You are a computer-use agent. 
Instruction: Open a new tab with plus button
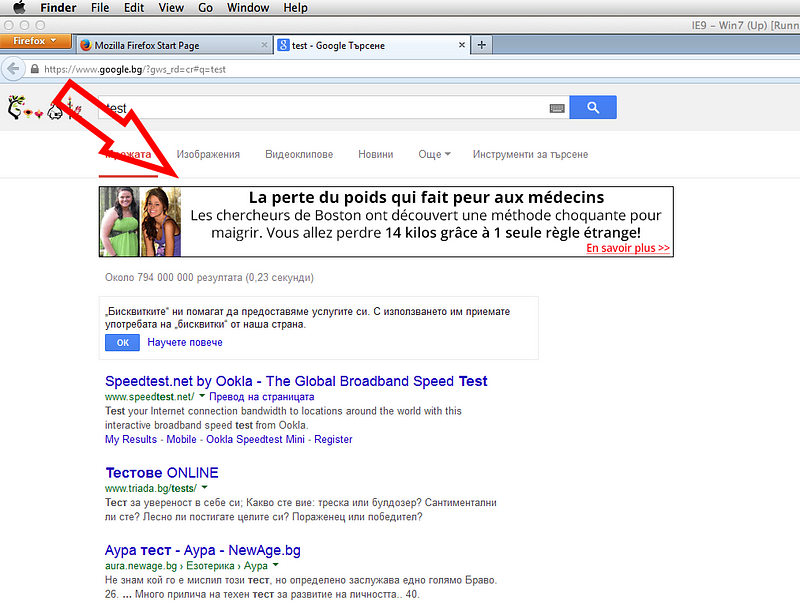pos(481,45)
